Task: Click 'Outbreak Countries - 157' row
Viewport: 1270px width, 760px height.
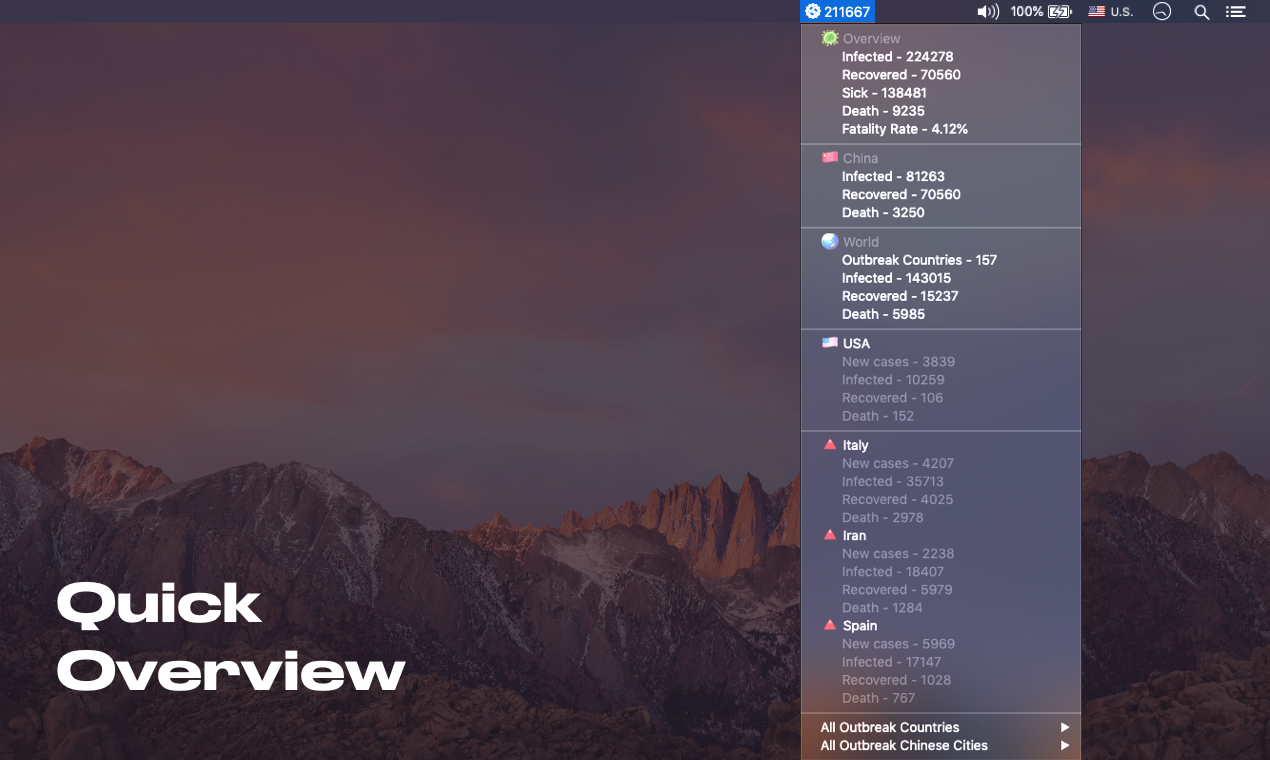Action: [x=941, y=260]
